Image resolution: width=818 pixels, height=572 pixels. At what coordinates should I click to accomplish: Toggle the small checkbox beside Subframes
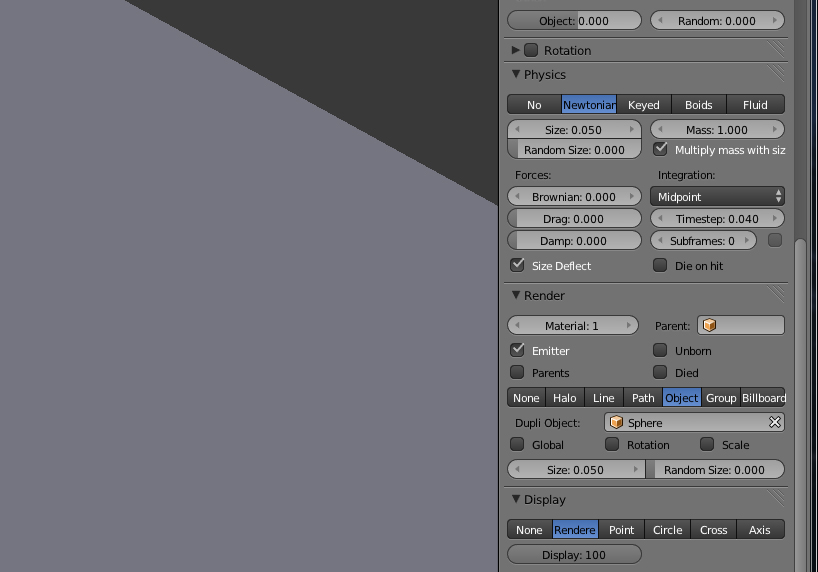click(775, 240)
